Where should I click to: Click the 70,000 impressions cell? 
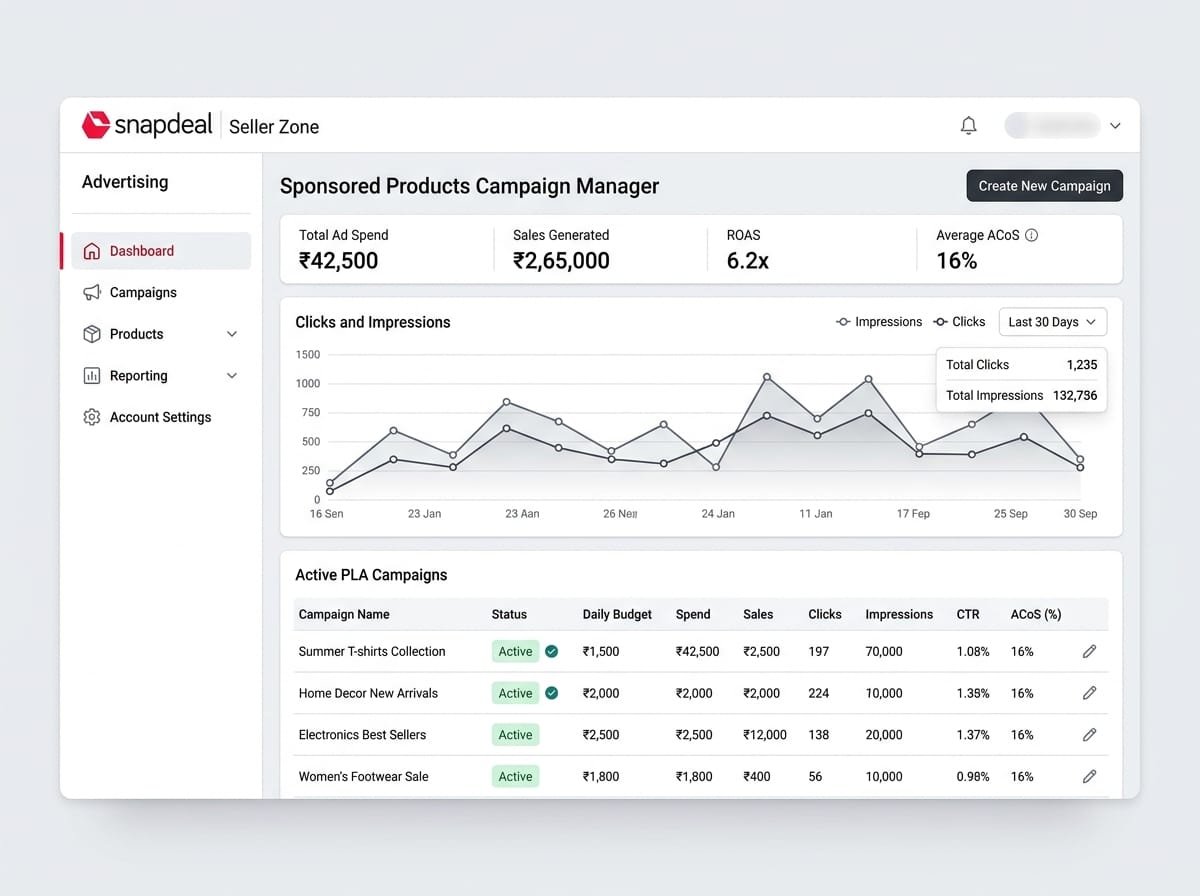click(x=884, y=651)
